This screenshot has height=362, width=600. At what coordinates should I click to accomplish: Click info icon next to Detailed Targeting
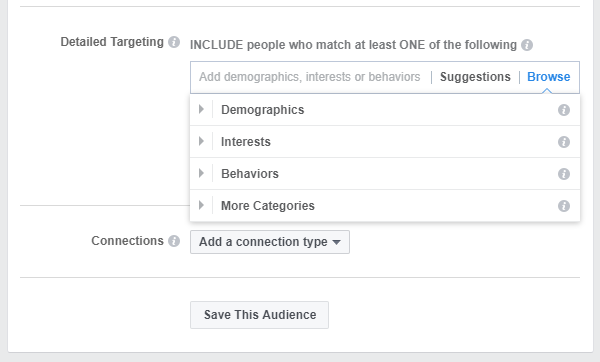tap(174, 42)
